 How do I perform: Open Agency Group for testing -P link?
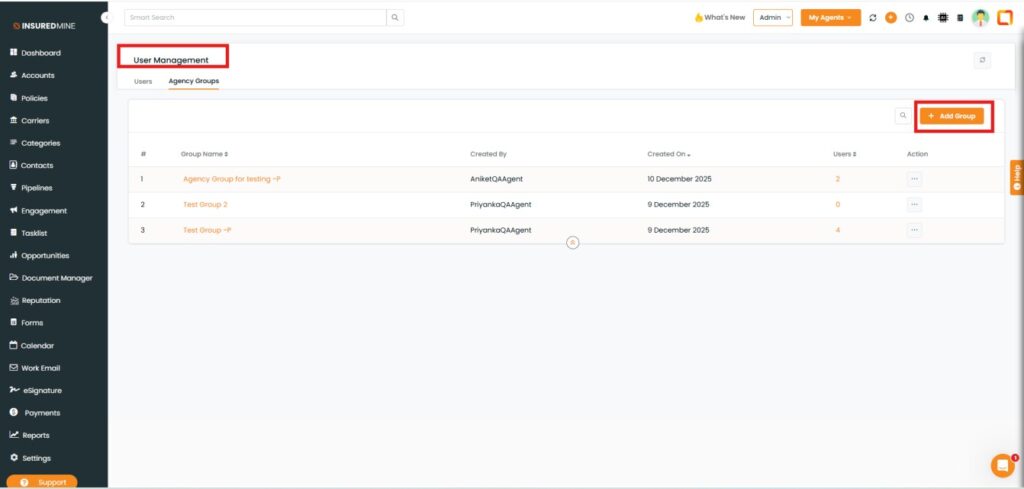click(231, 179)
